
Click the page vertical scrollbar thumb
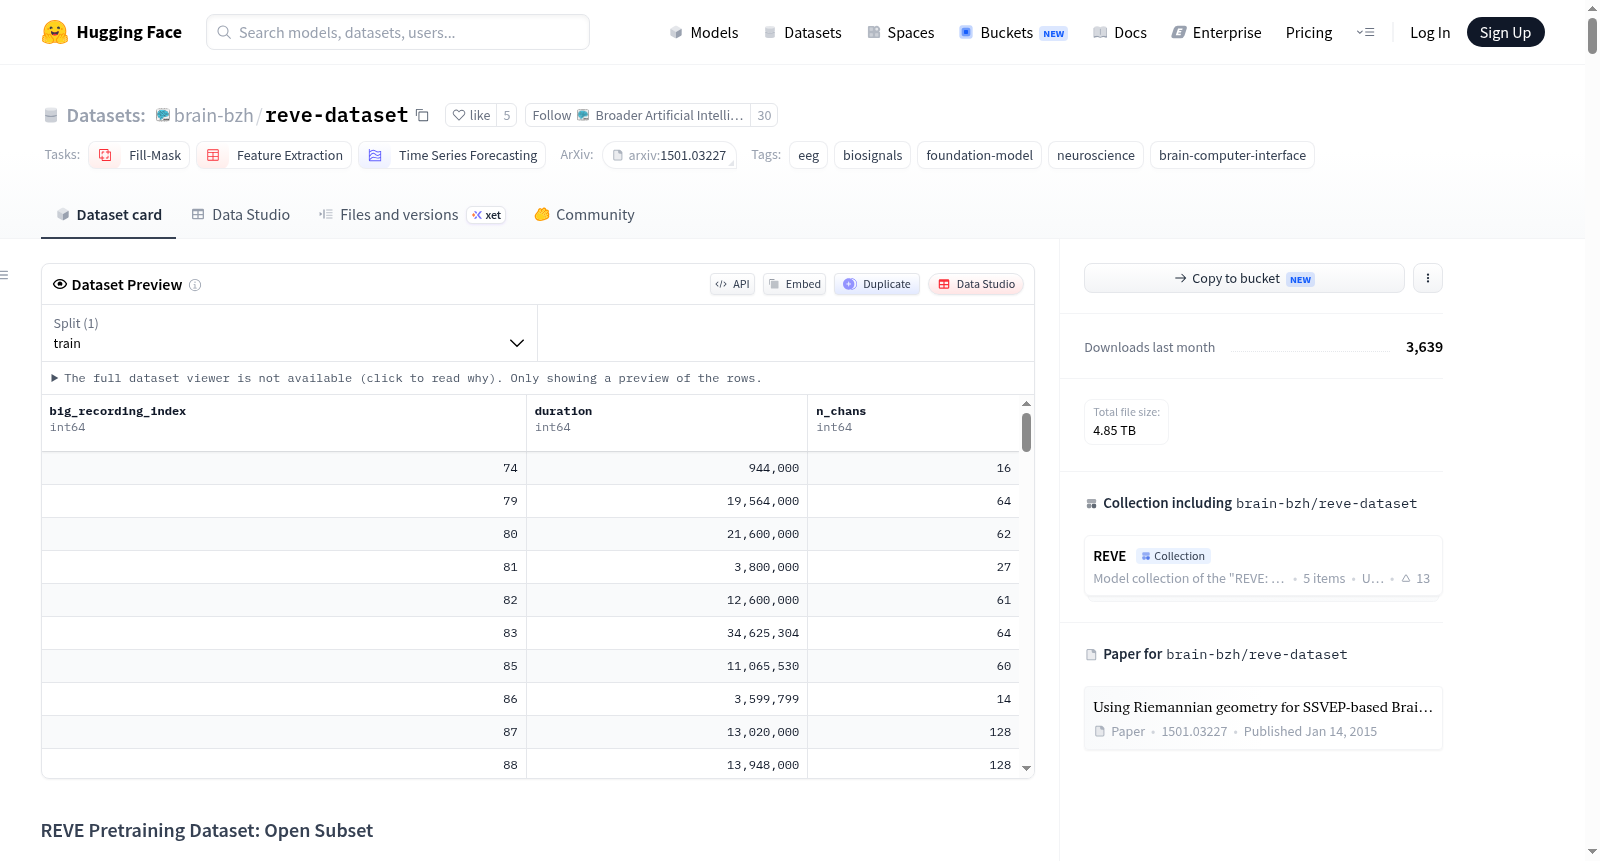(1592, 35)
